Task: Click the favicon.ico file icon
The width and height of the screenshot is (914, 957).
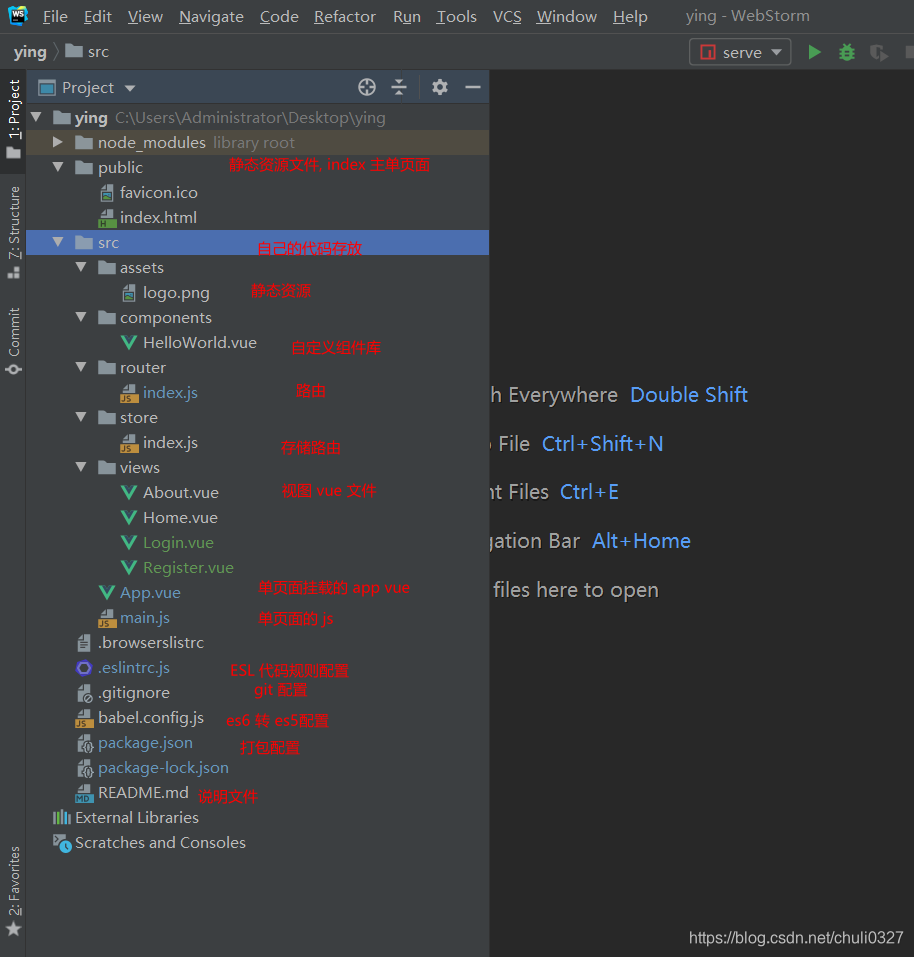Action: pos(107,193)
